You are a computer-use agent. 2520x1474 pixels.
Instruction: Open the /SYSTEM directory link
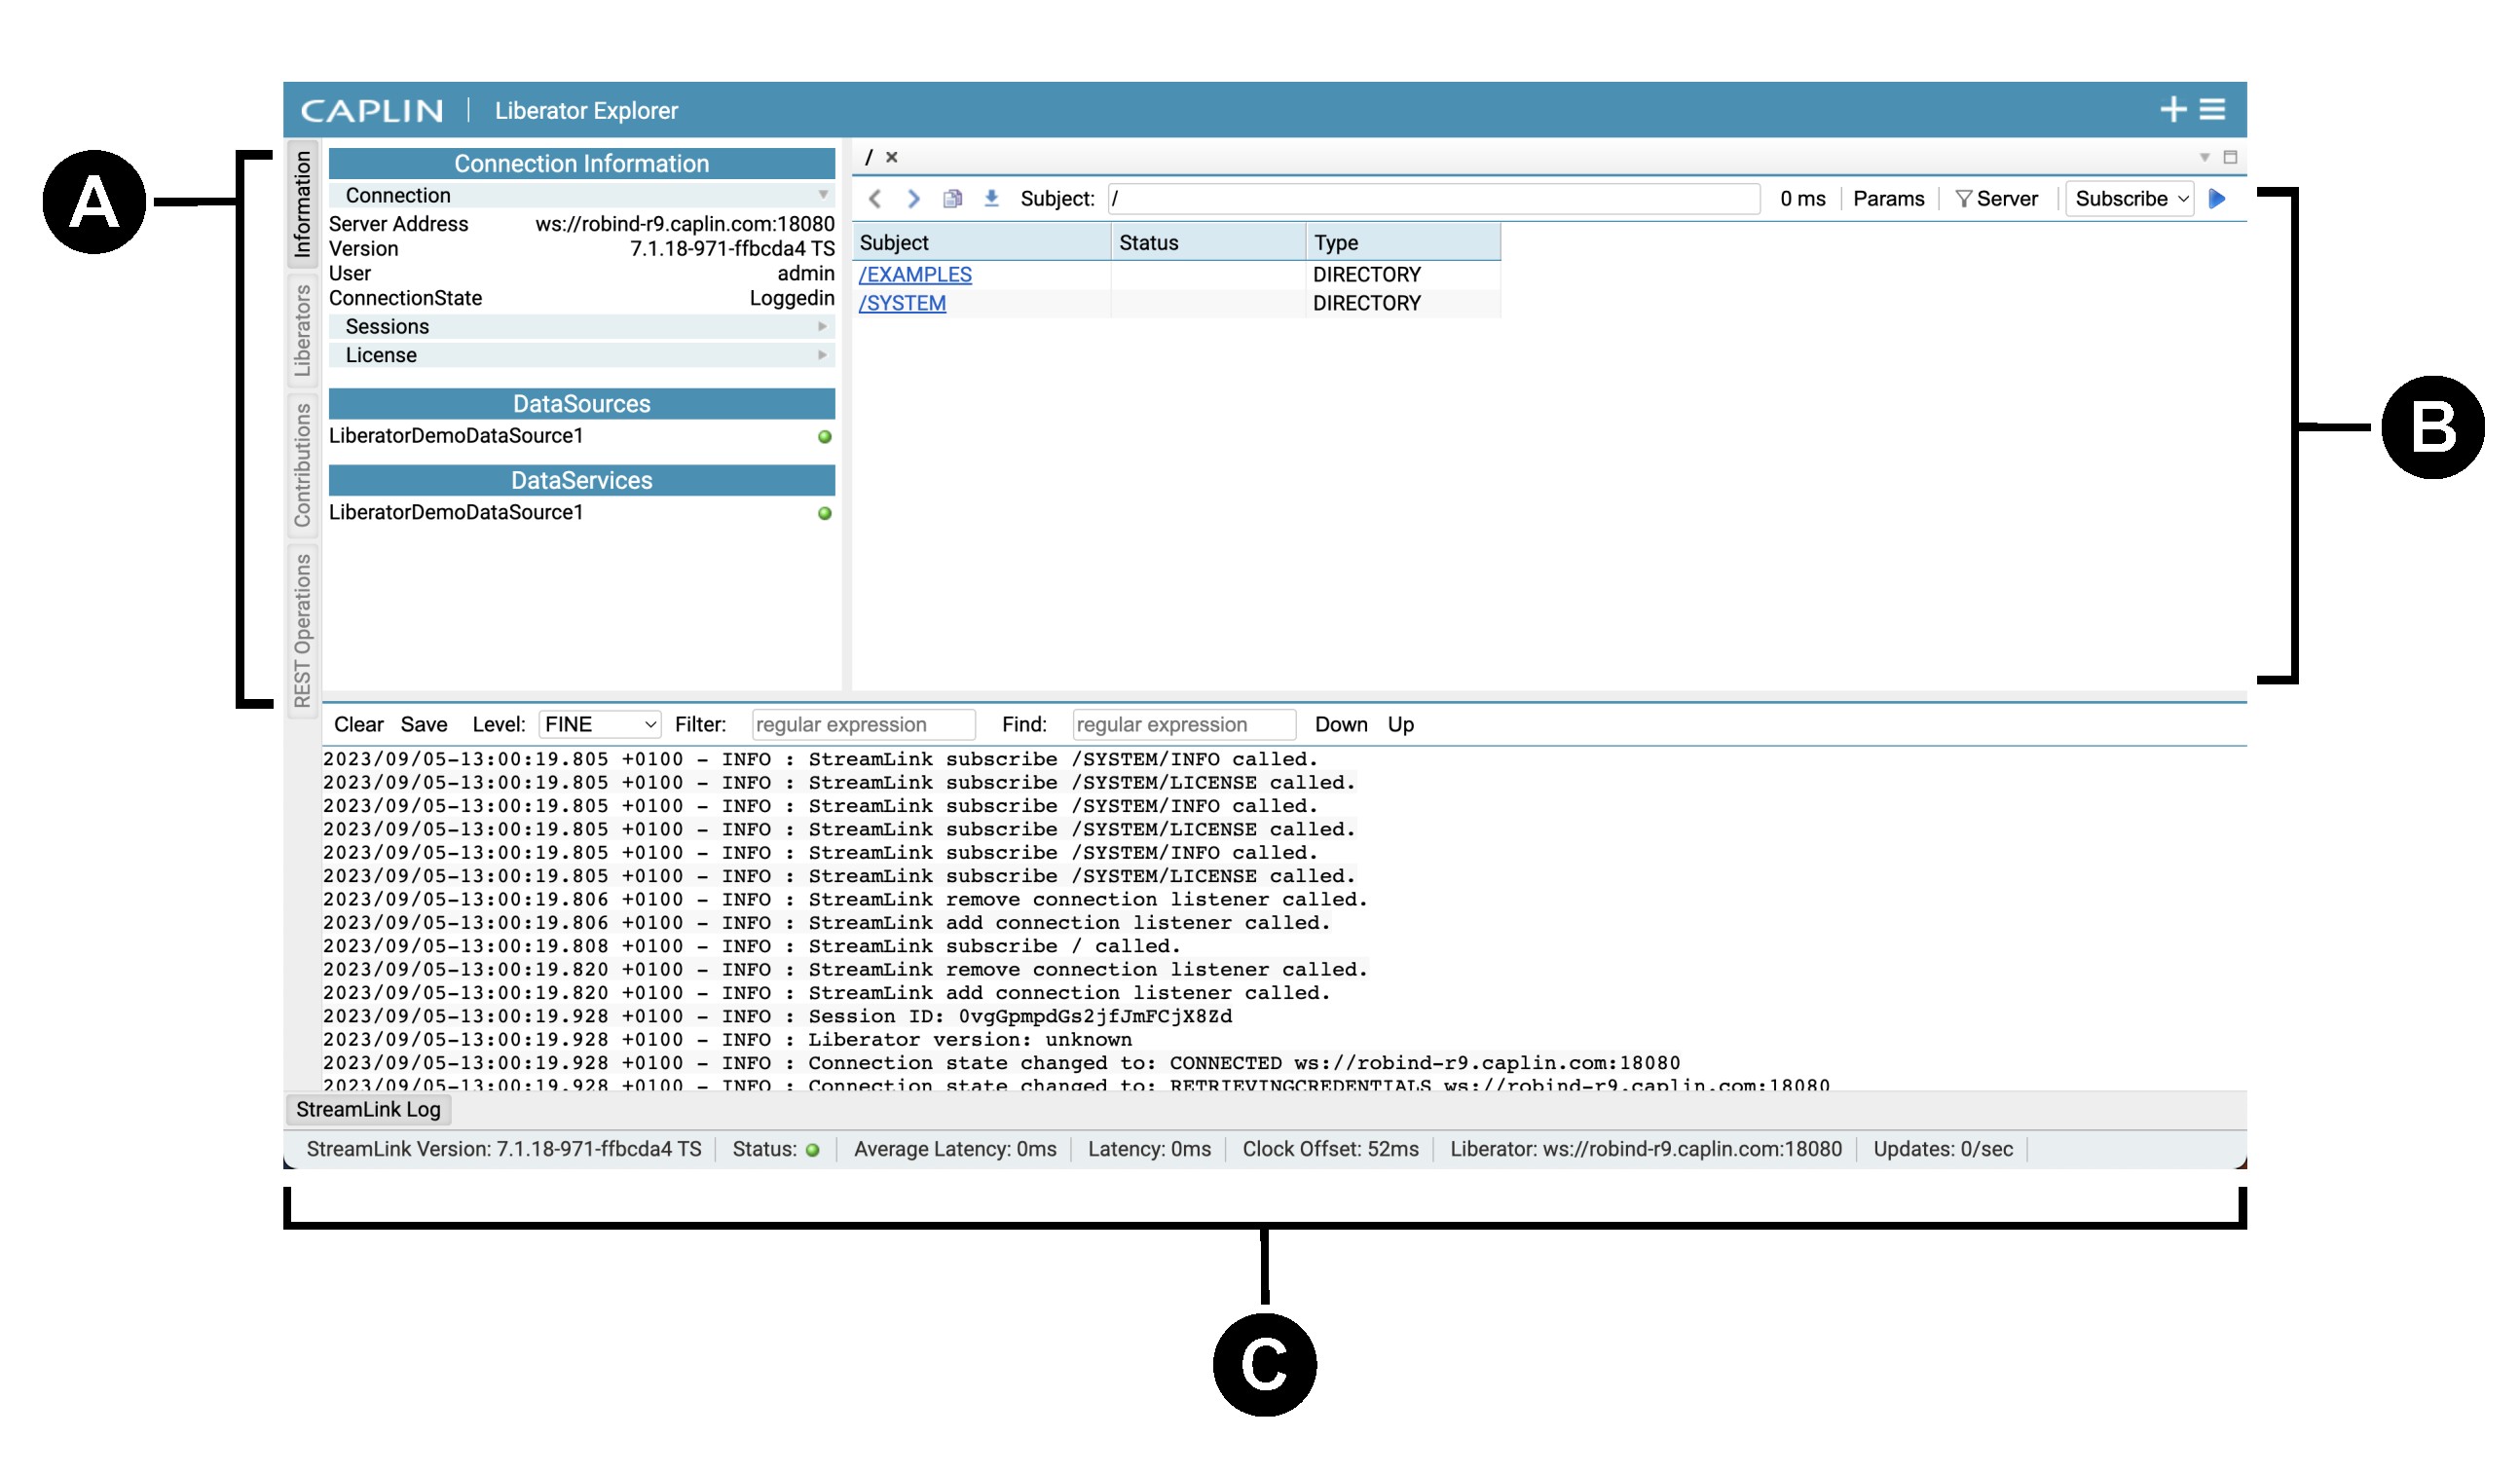(902, 303)
